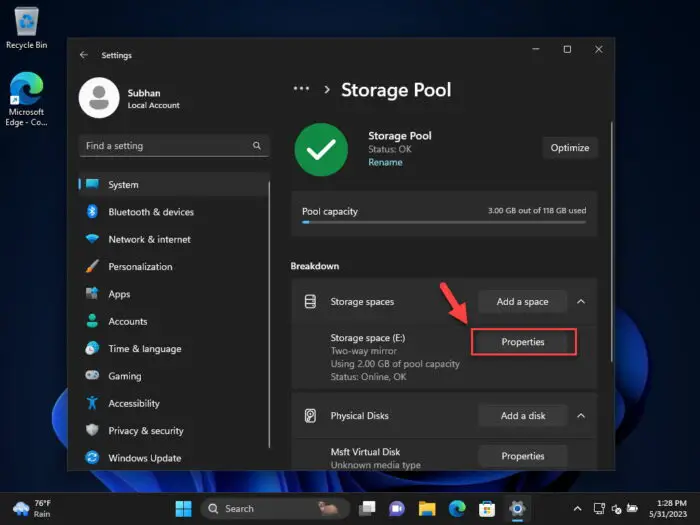Click the Privacy & security shield icon
This screenshot has width=700, height=525.
92,430
